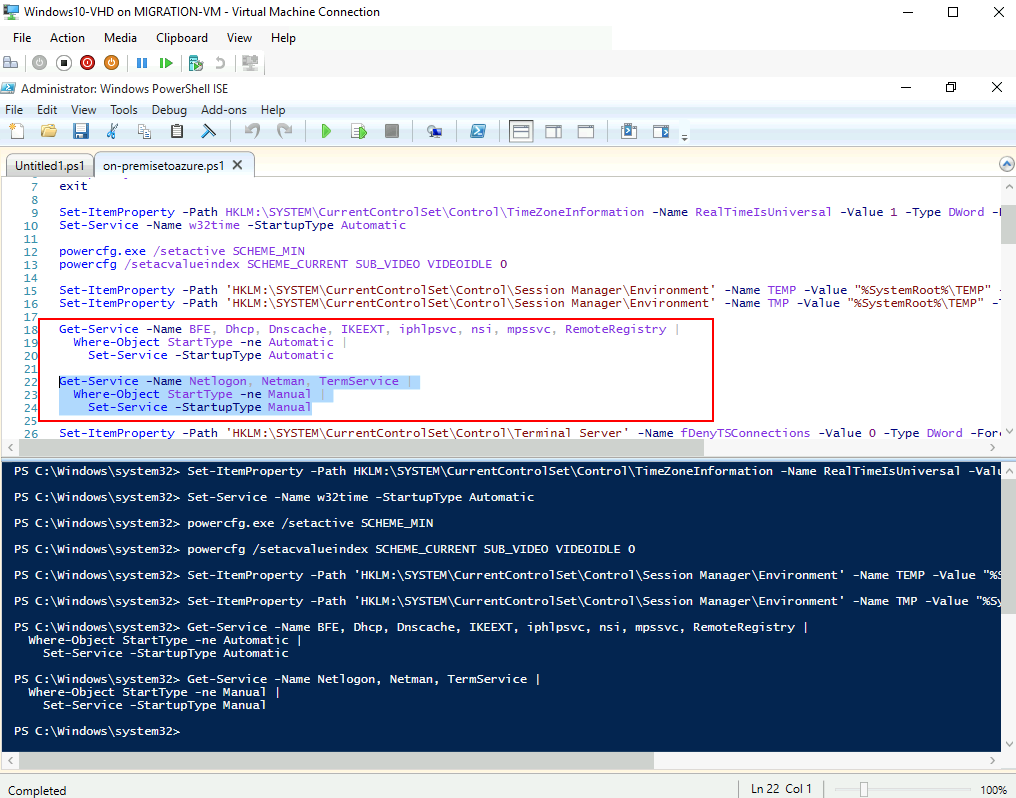Run selection in ISE toolbar

coord(359,131)
